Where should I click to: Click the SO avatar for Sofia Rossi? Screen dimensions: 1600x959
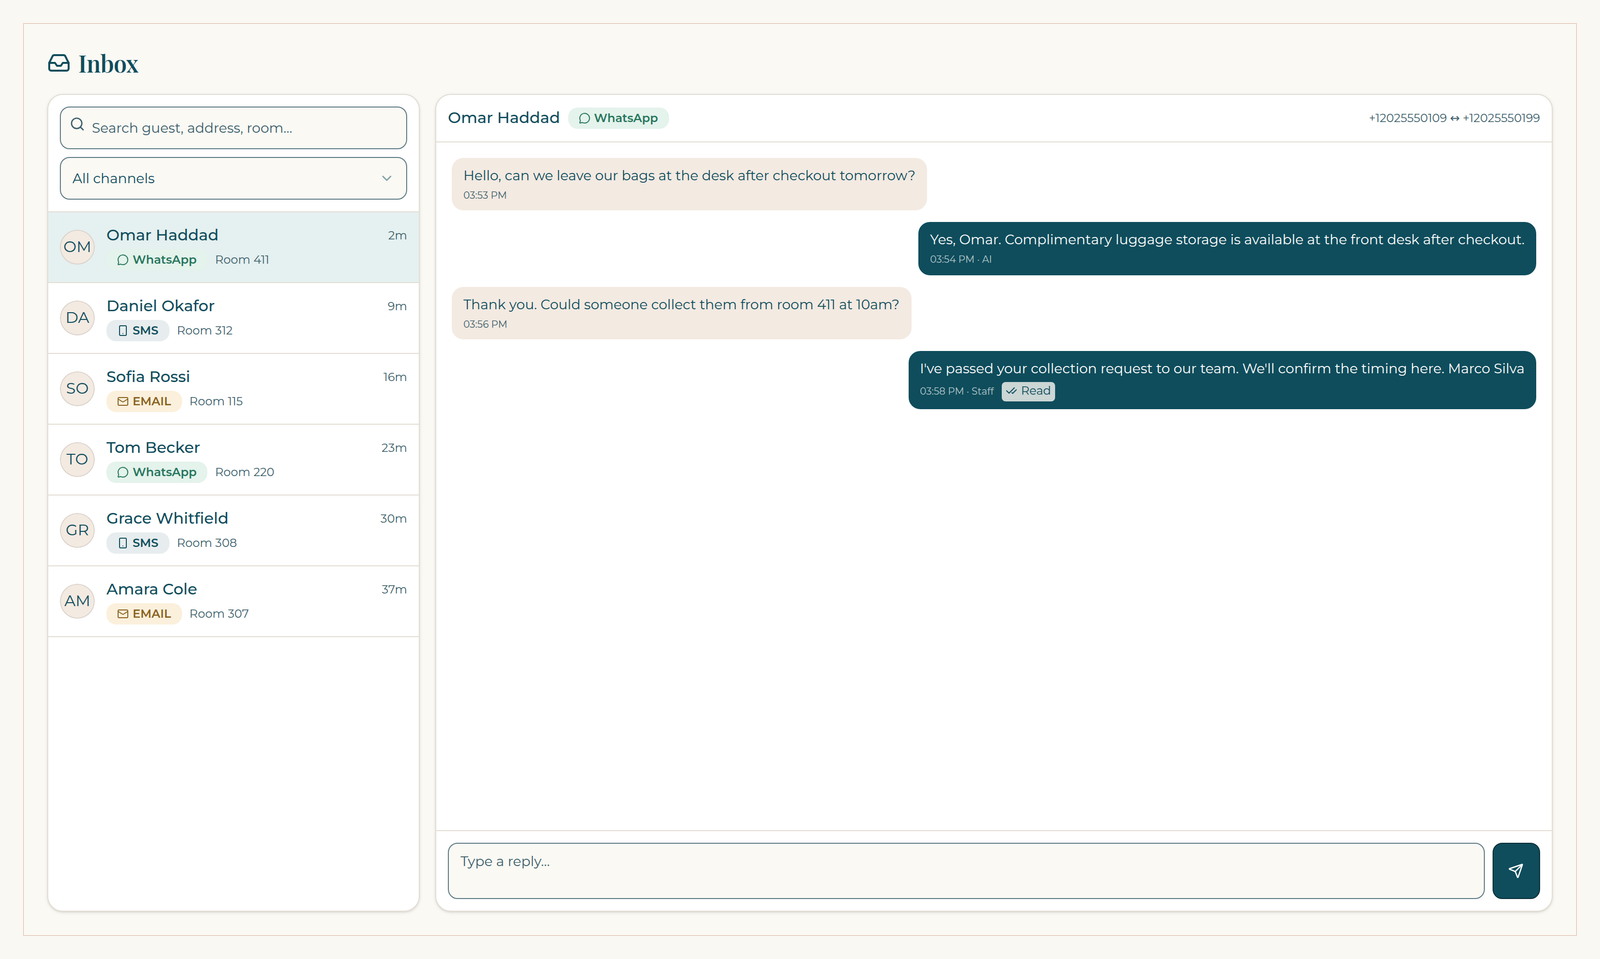[77, 389]
